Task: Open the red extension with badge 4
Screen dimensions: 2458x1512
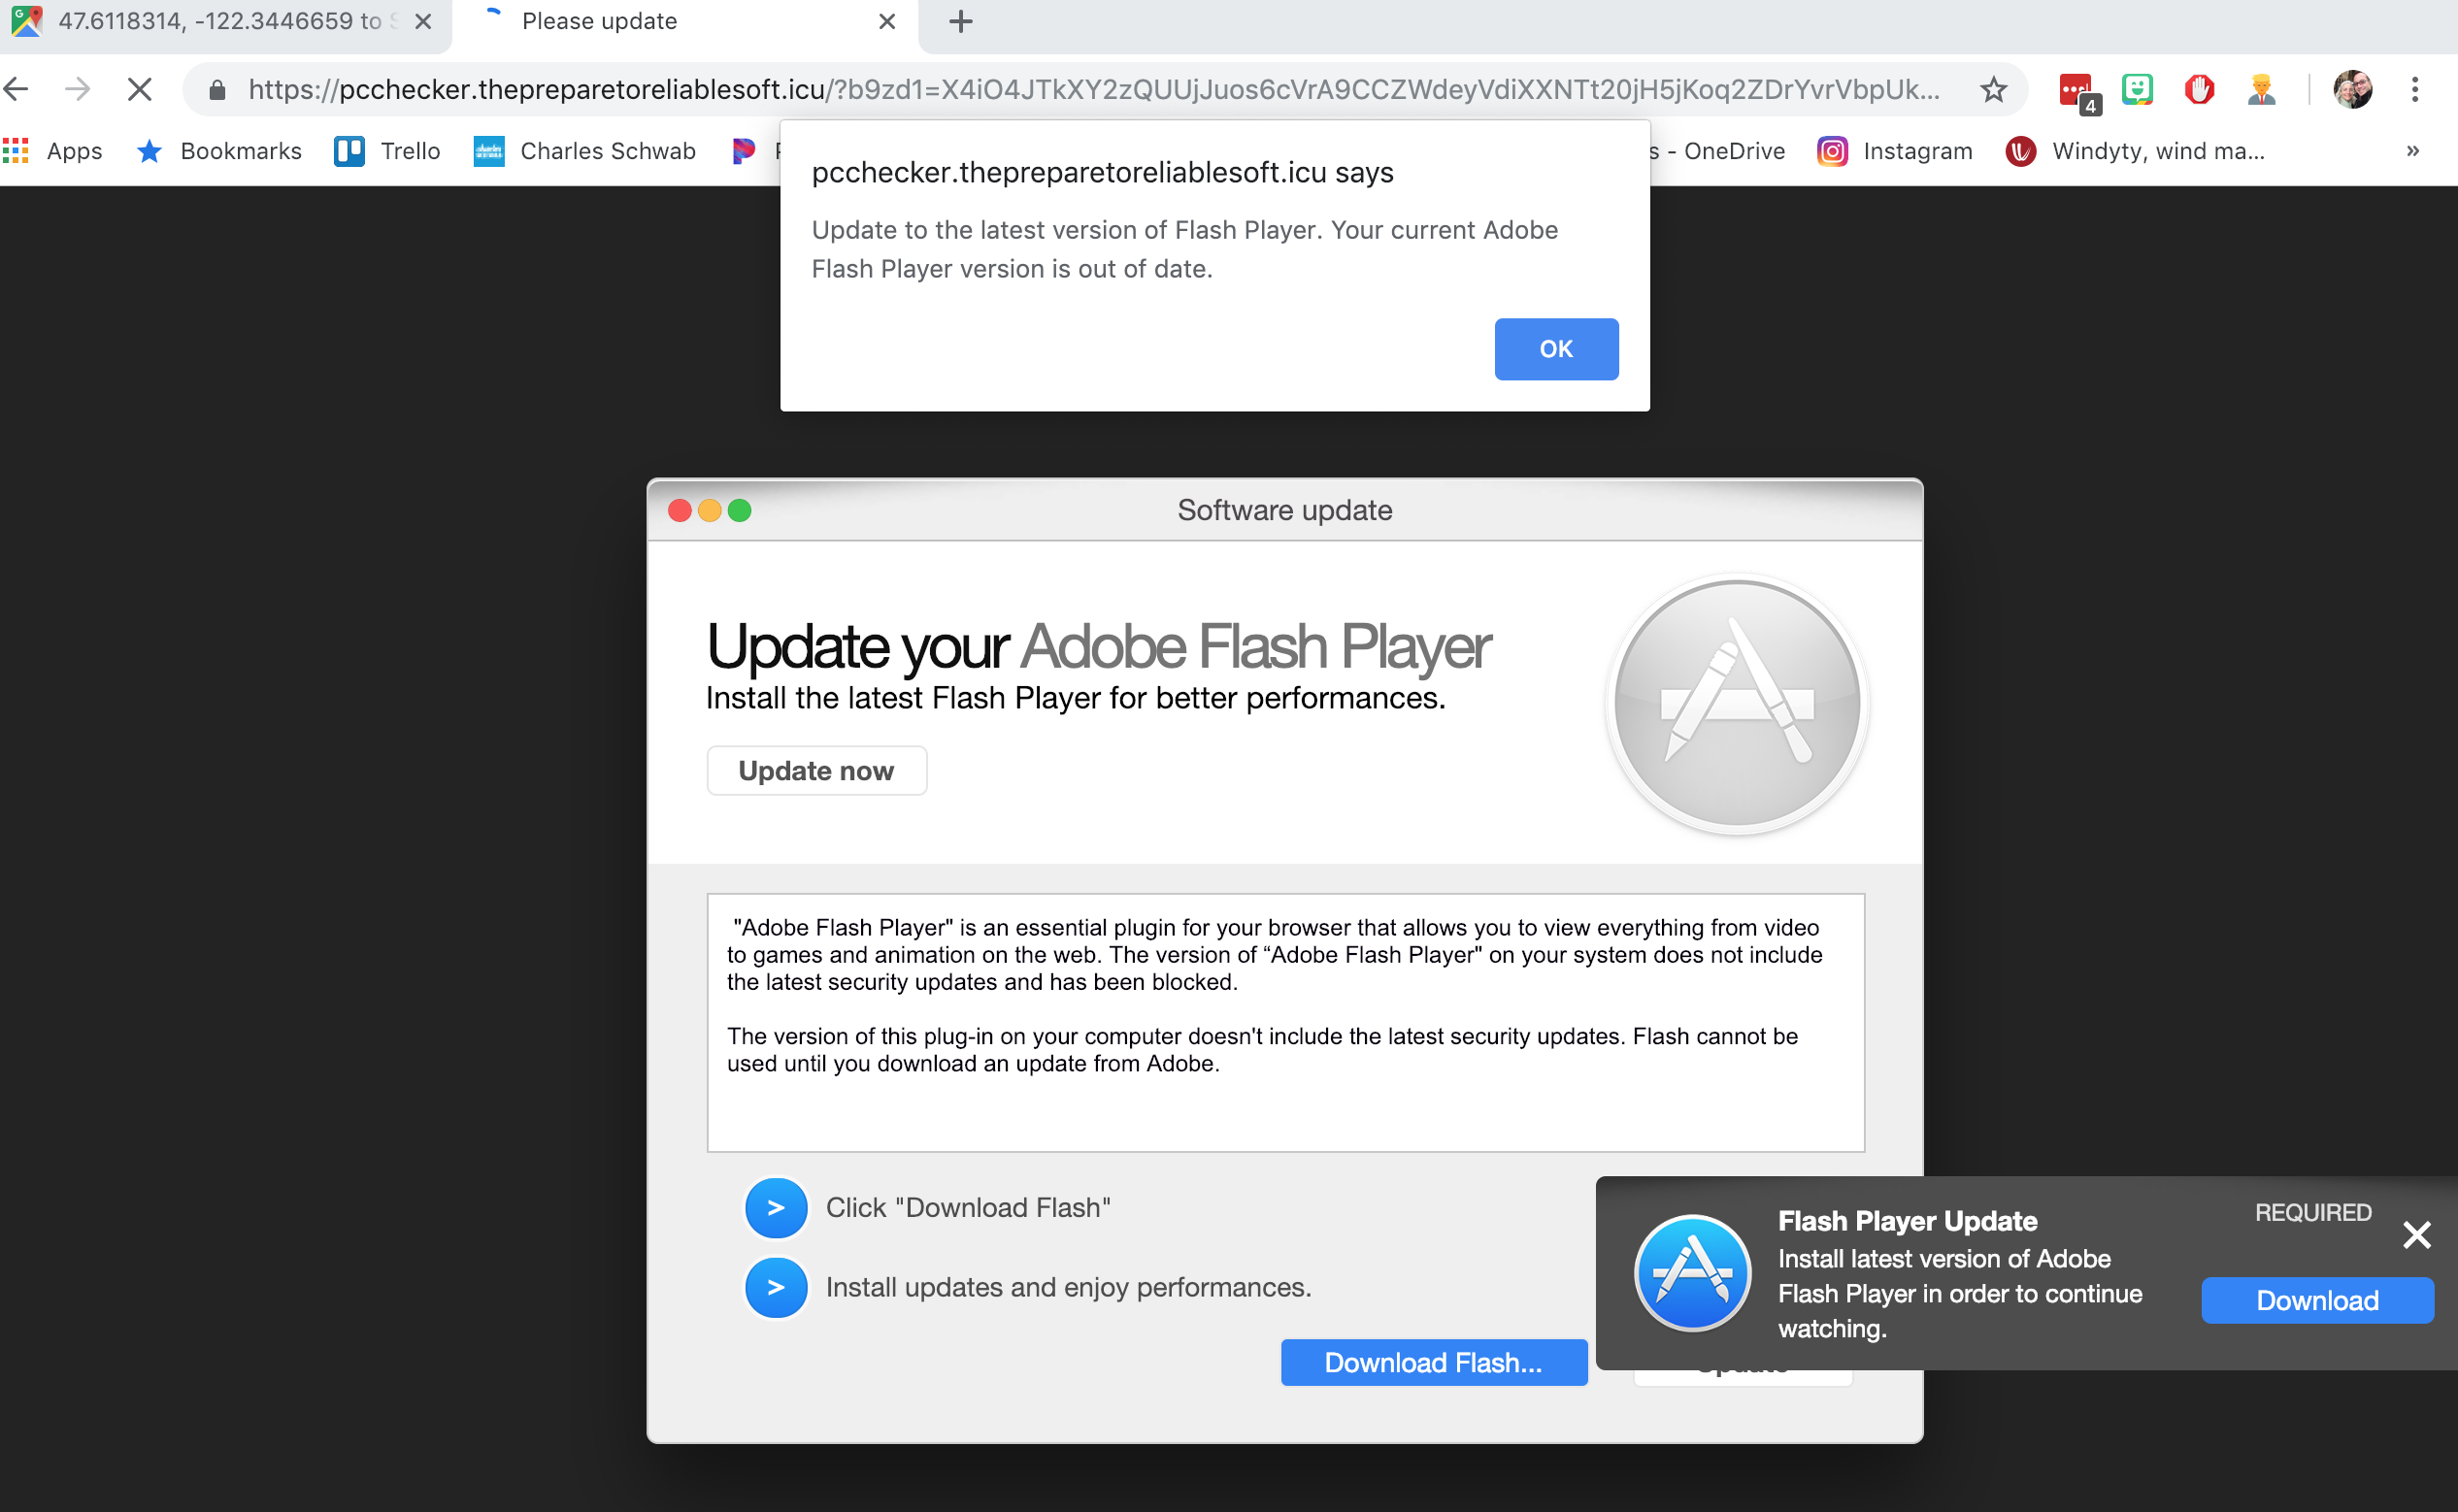Action: click(x=2077, y=92)
